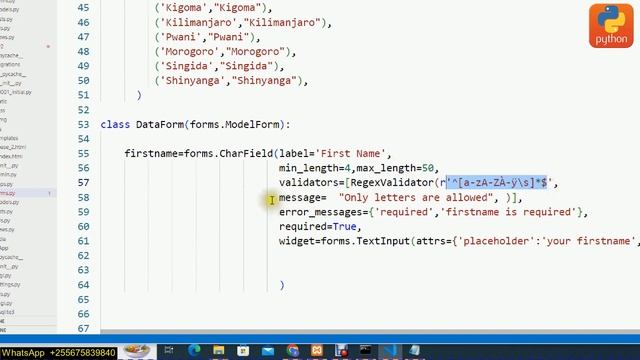Image resolution: width=640 pixels, height=360 pixels.
Task: Open Microsoft Store taskbar icon
Action: (243, 351)
